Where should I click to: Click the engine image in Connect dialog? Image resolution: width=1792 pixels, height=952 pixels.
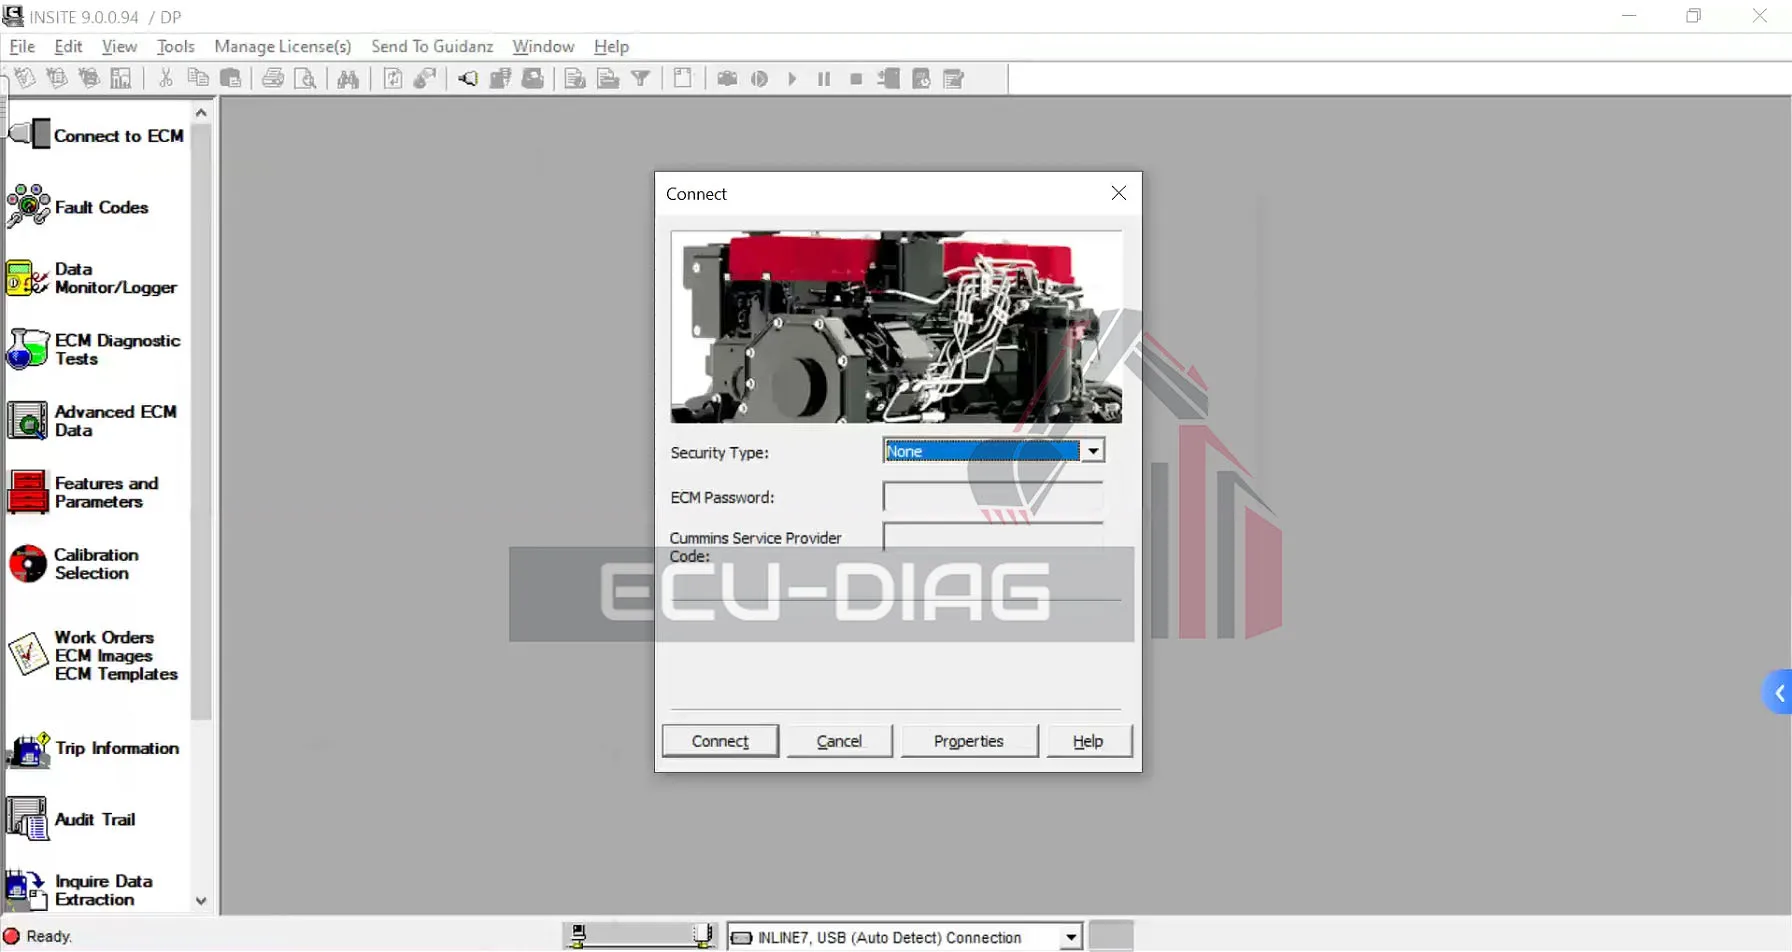(x=896, y=327)
